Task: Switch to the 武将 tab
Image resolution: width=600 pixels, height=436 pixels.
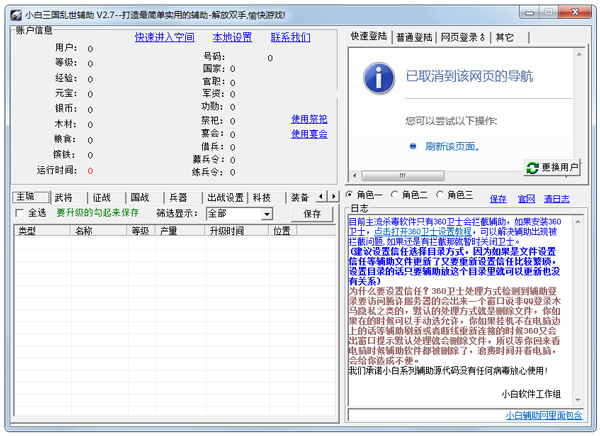Action: pos(64,198)
